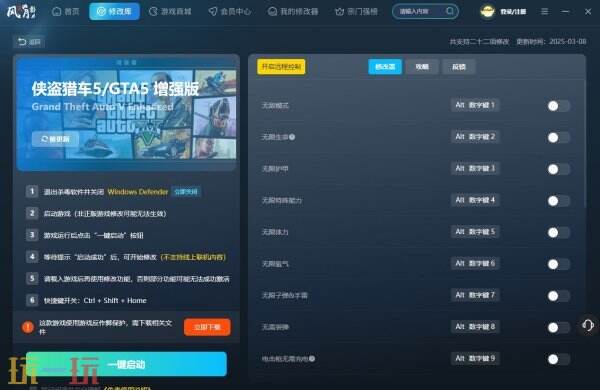Click the Alt 数字键 4 hotkey box

tap(475, 200)
